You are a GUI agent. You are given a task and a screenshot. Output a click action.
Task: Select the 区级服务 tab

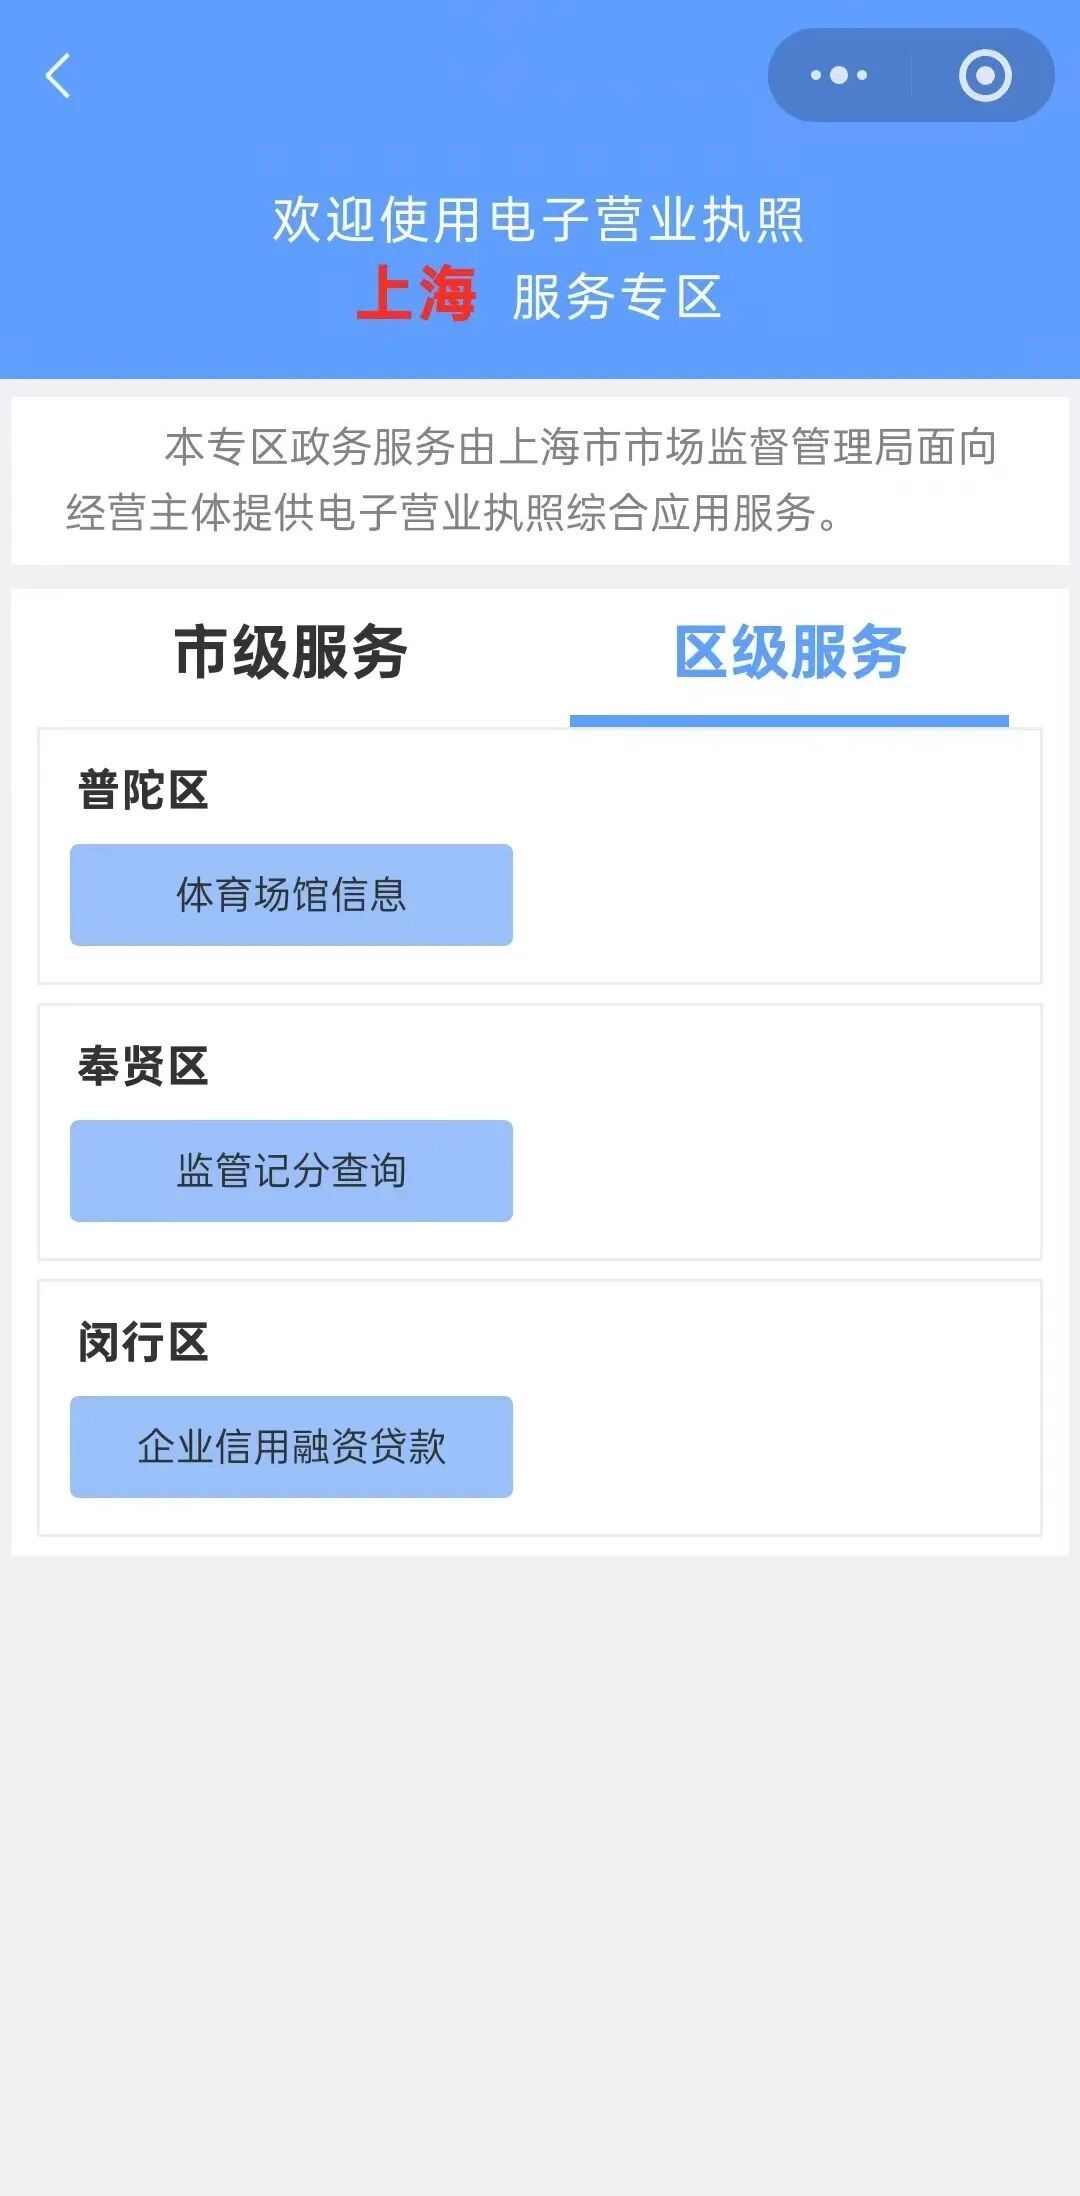coord(790,653)
